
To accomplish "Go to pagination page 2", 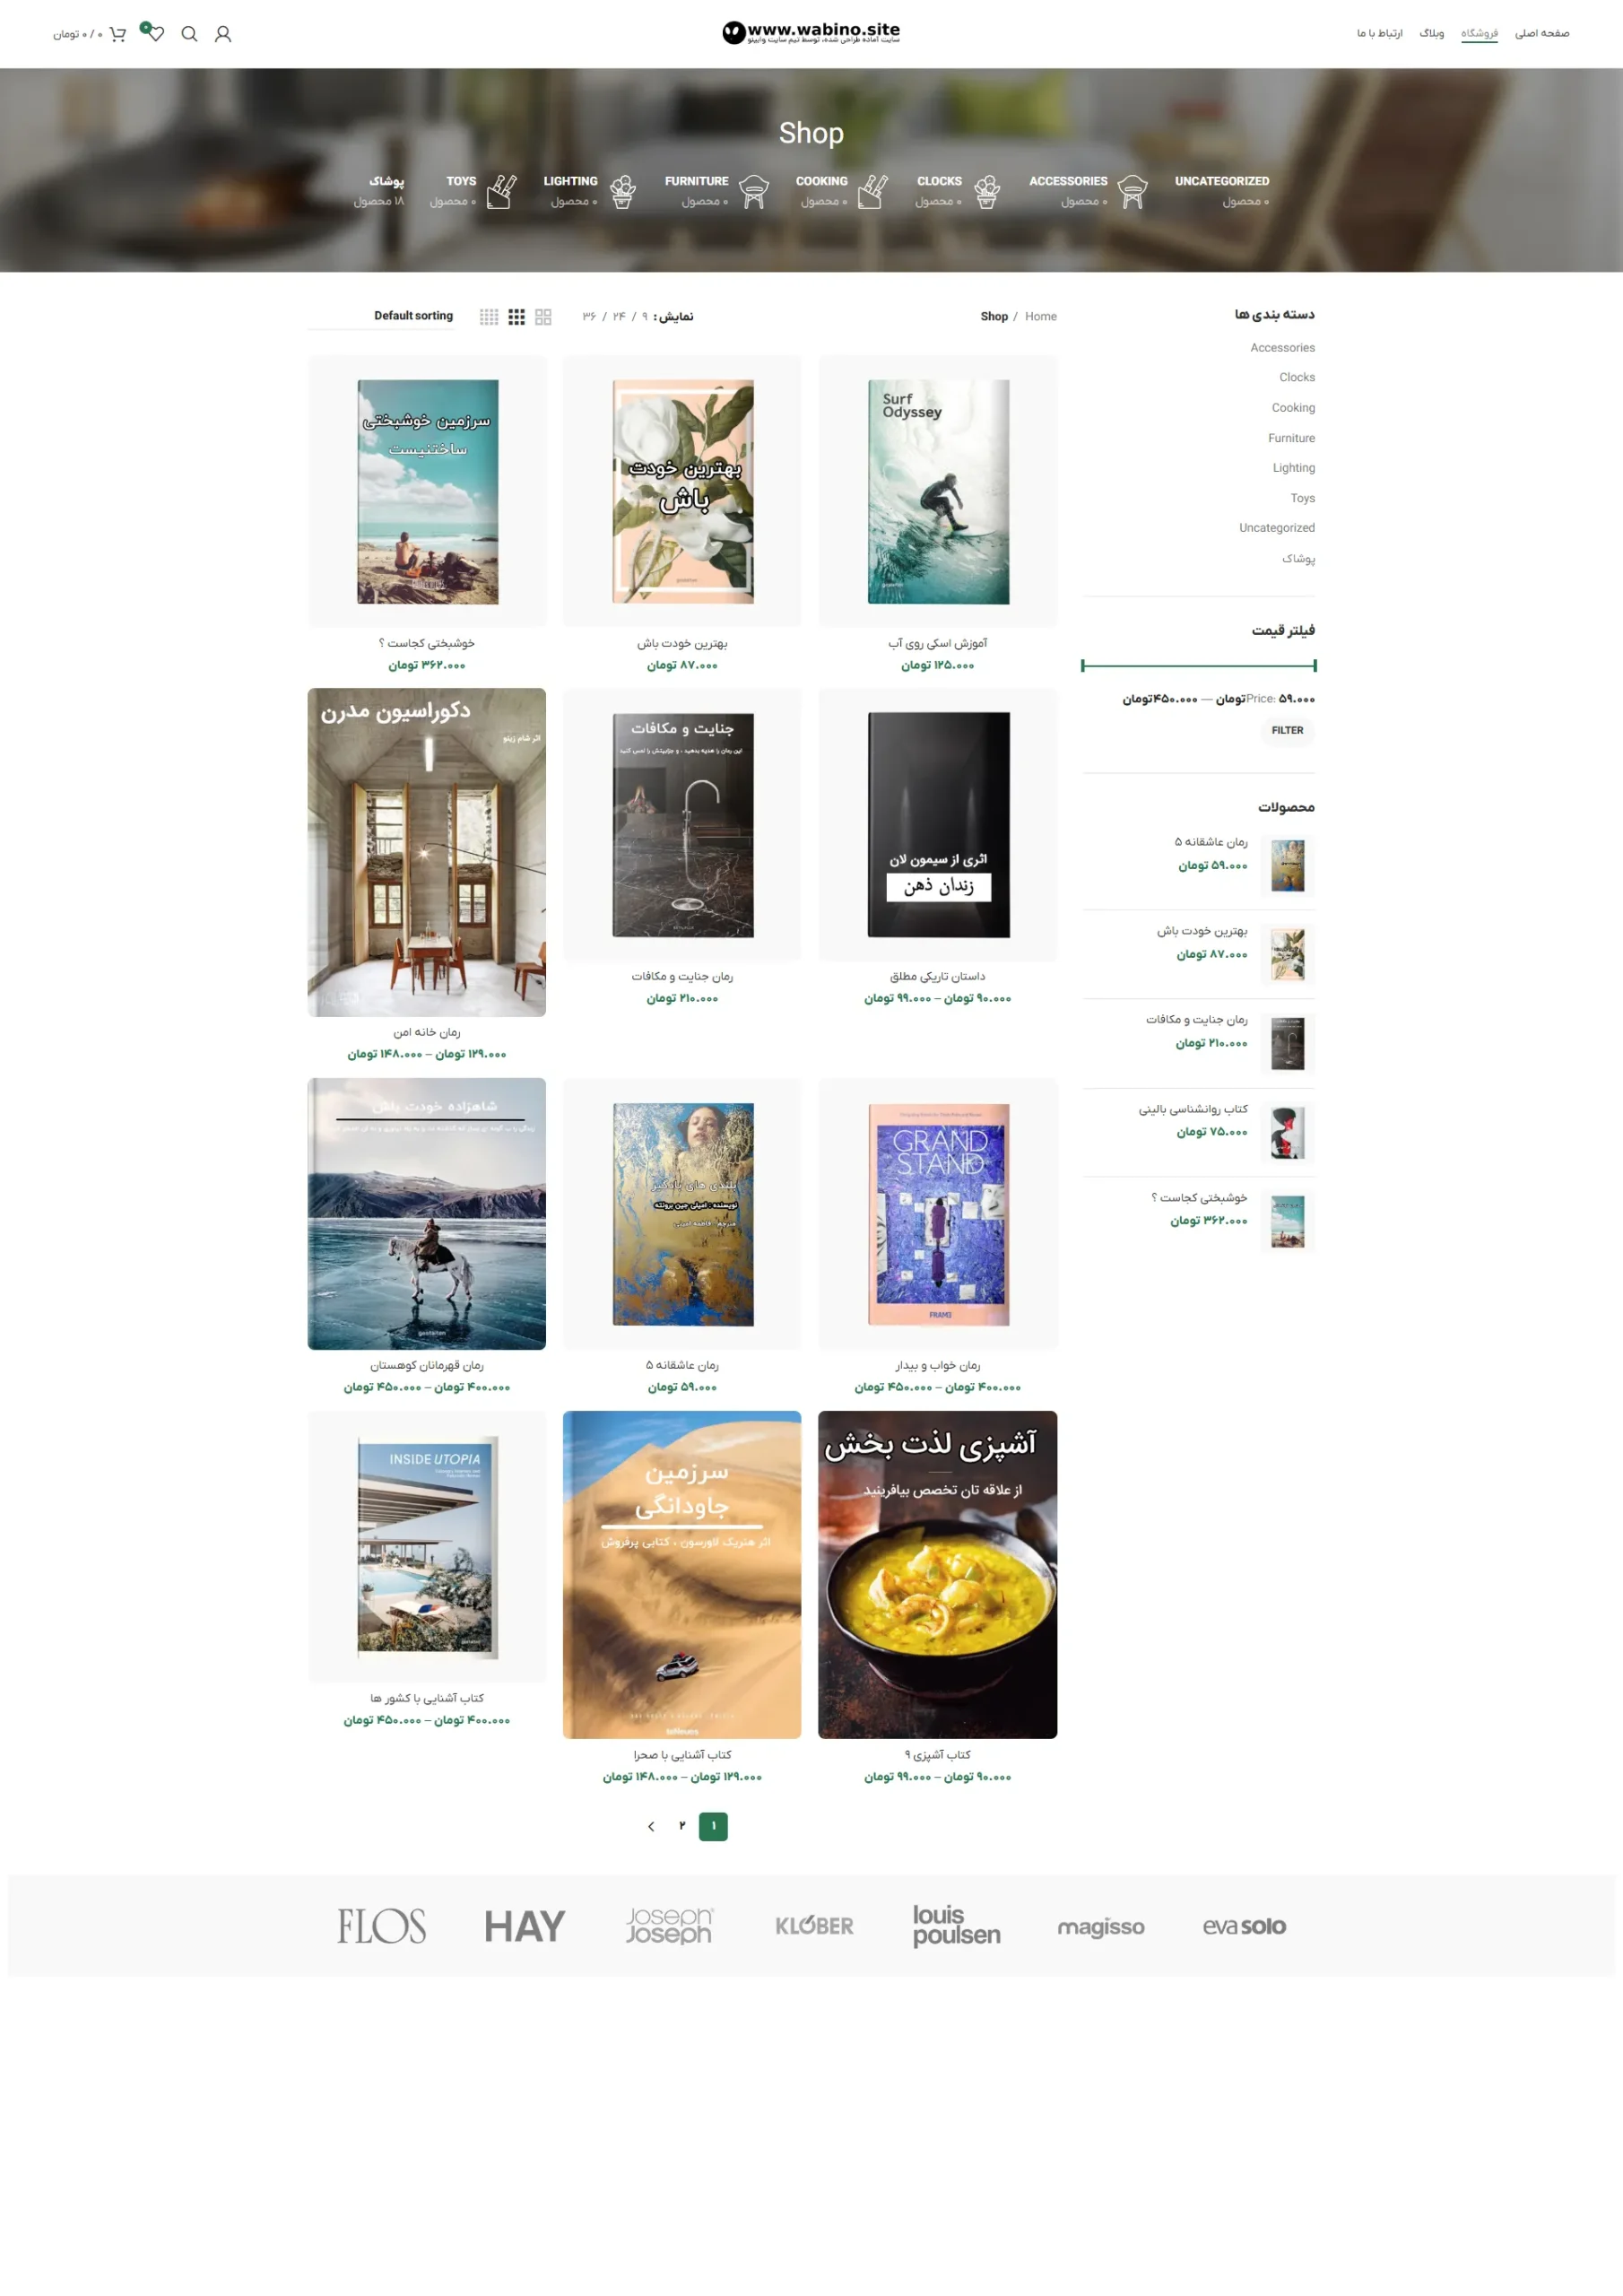I will (682, 1826).
